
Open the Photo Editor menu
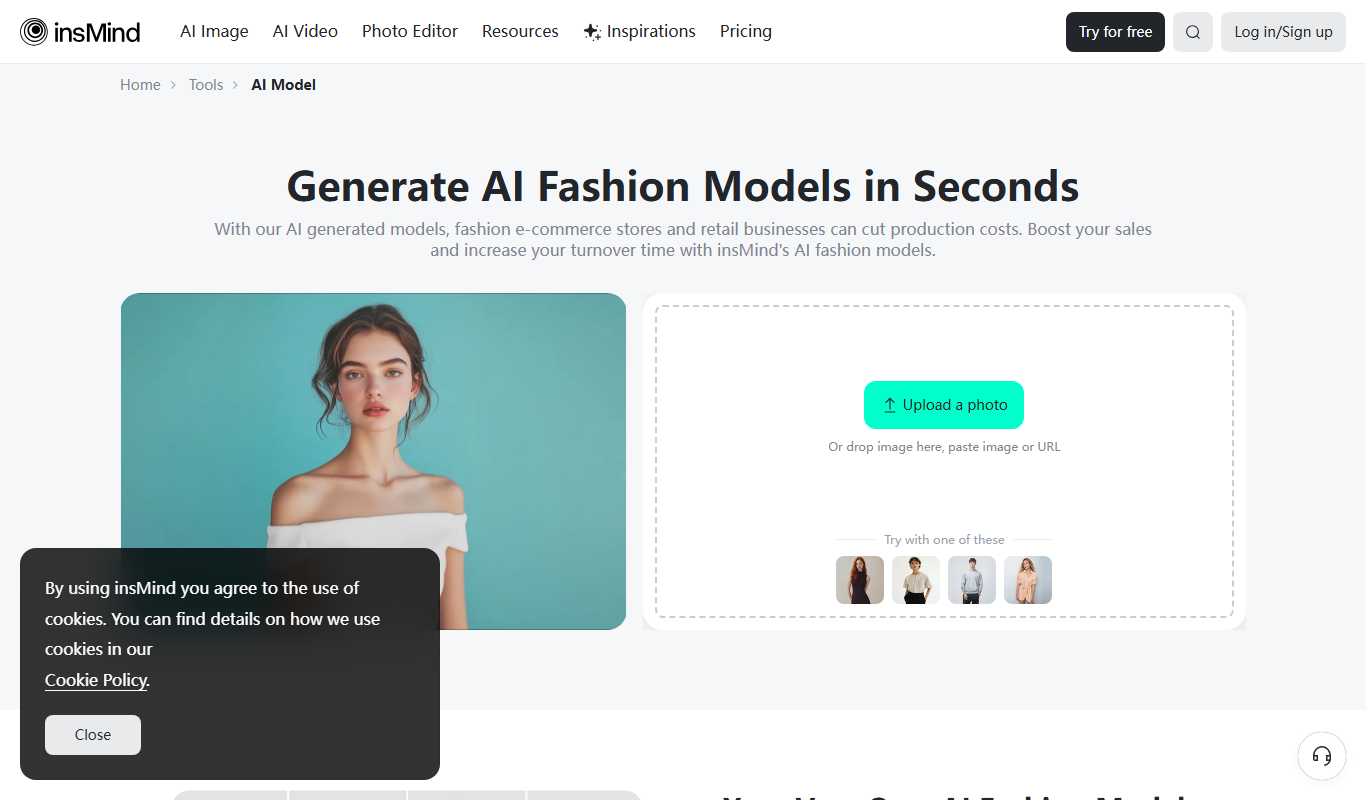(x=410, y=31)
